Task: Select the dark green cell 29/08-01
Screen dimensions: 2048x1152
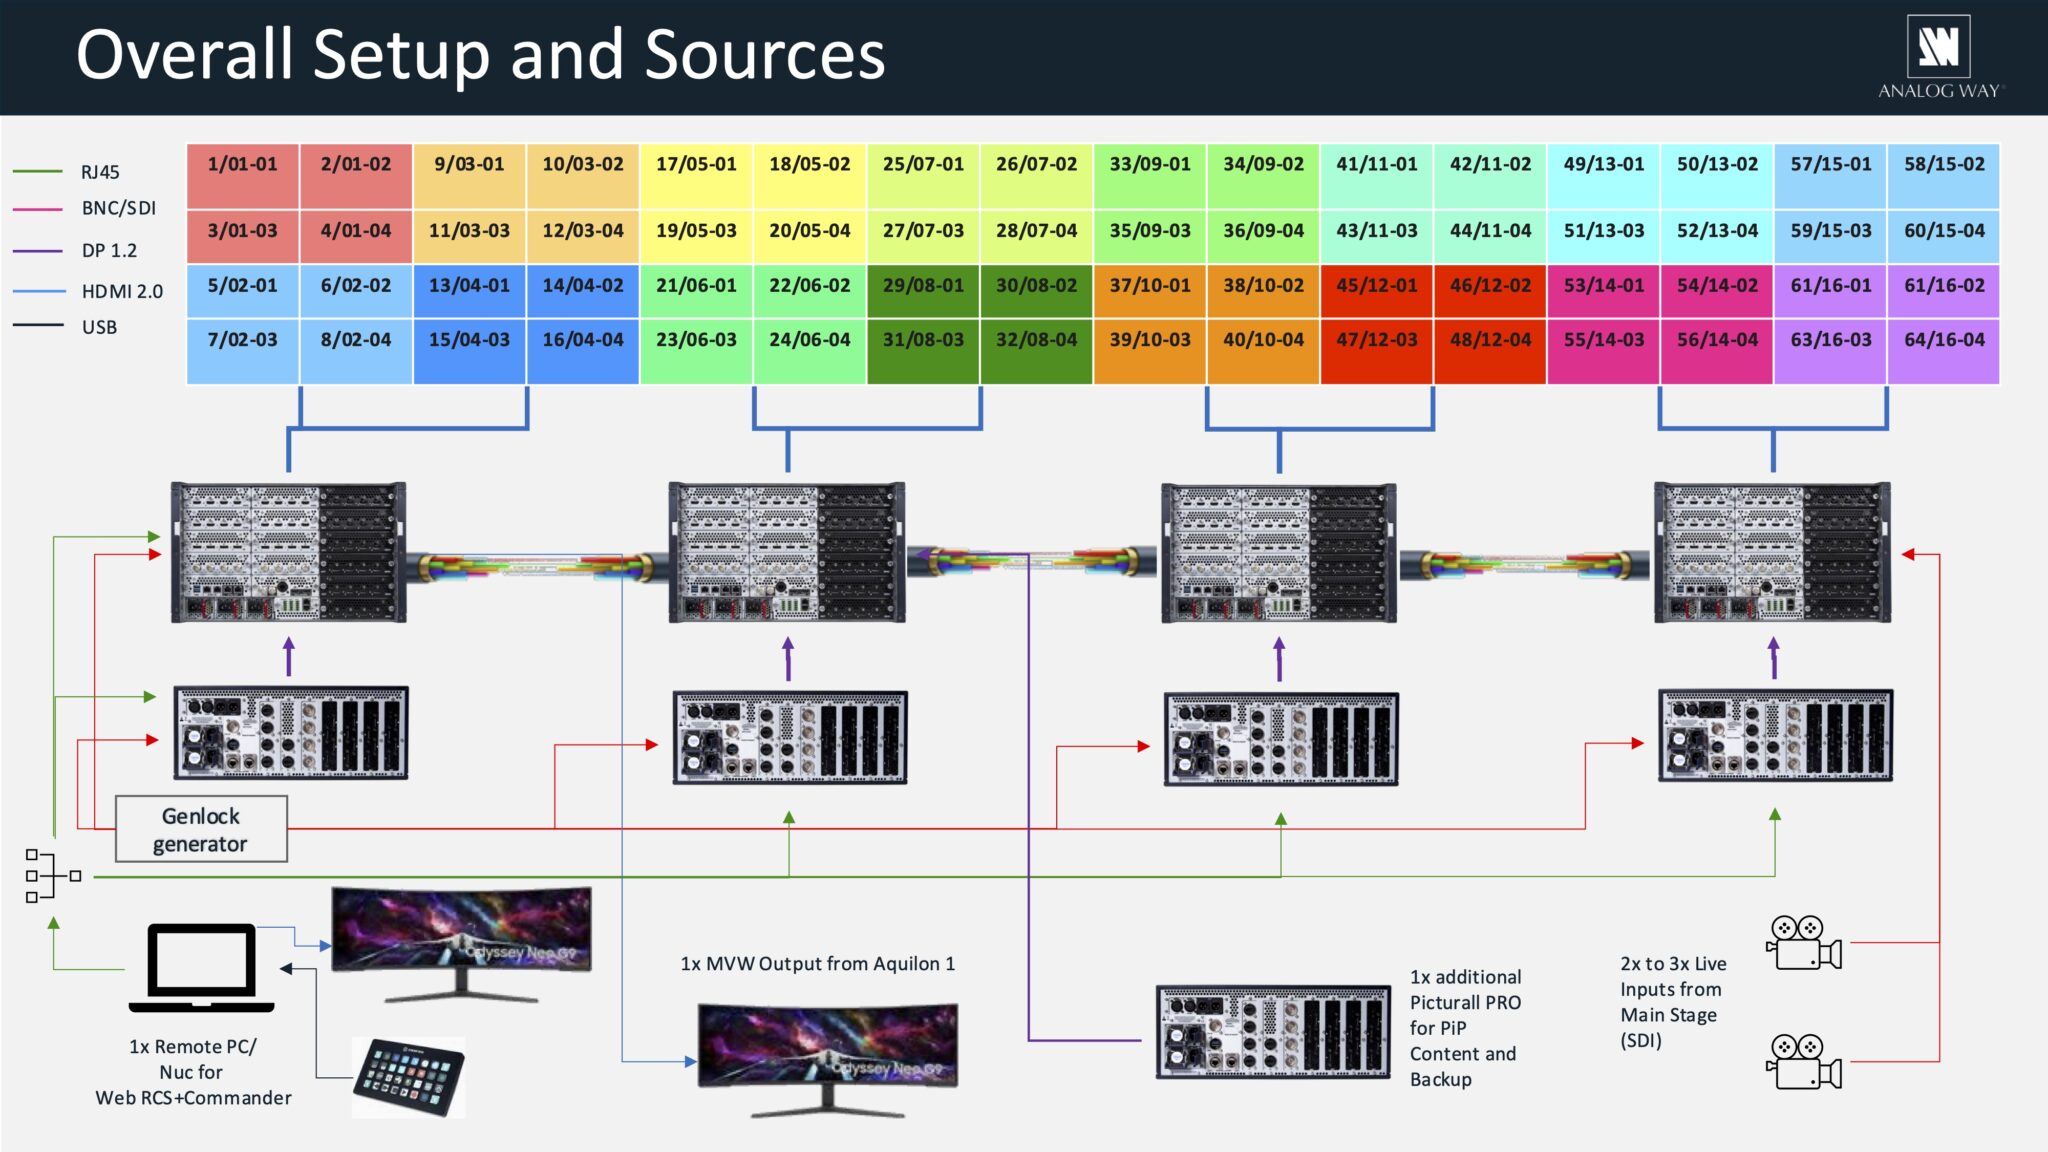Action: coord(923,290)
